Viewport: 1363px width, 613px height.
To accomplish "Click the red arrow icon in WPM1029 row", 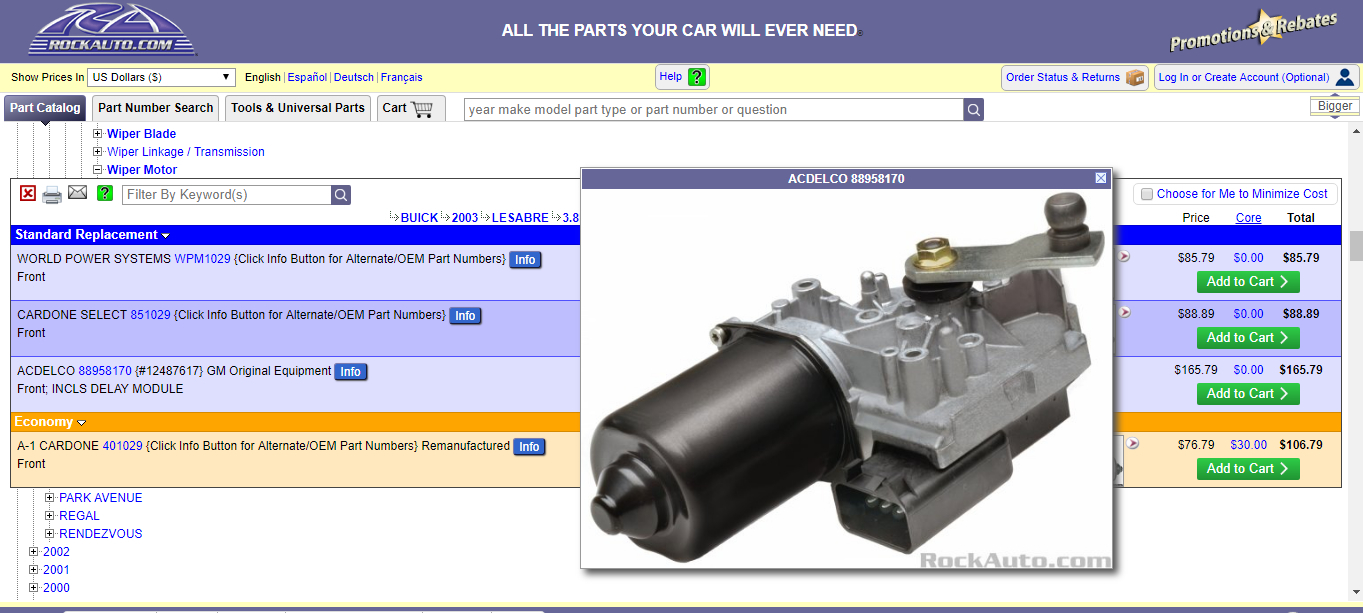I will tap(1124, 257).
